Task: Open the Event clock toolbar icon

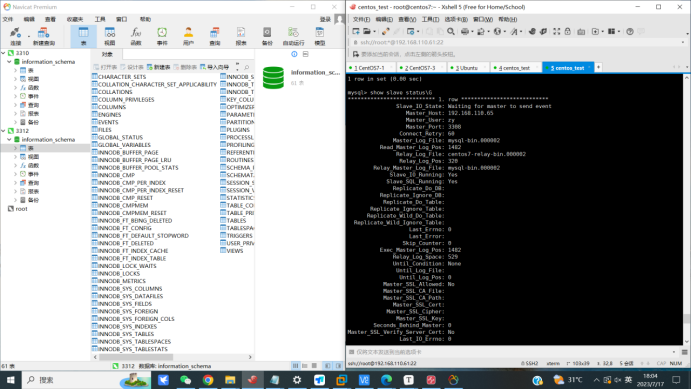Action: (x=162, y=36)
